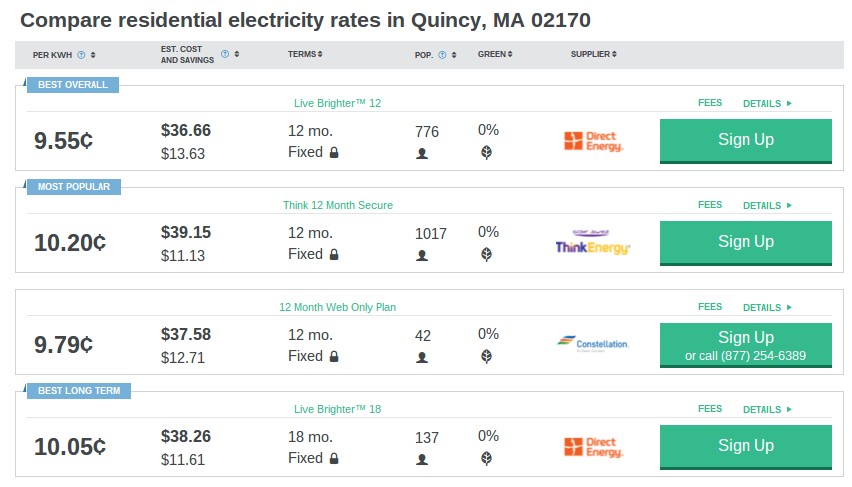The width and height of the screenshot is (852, 487).
Task: Click the Est. Cost and Savings help icon
Action: click(x=225, y=54)
